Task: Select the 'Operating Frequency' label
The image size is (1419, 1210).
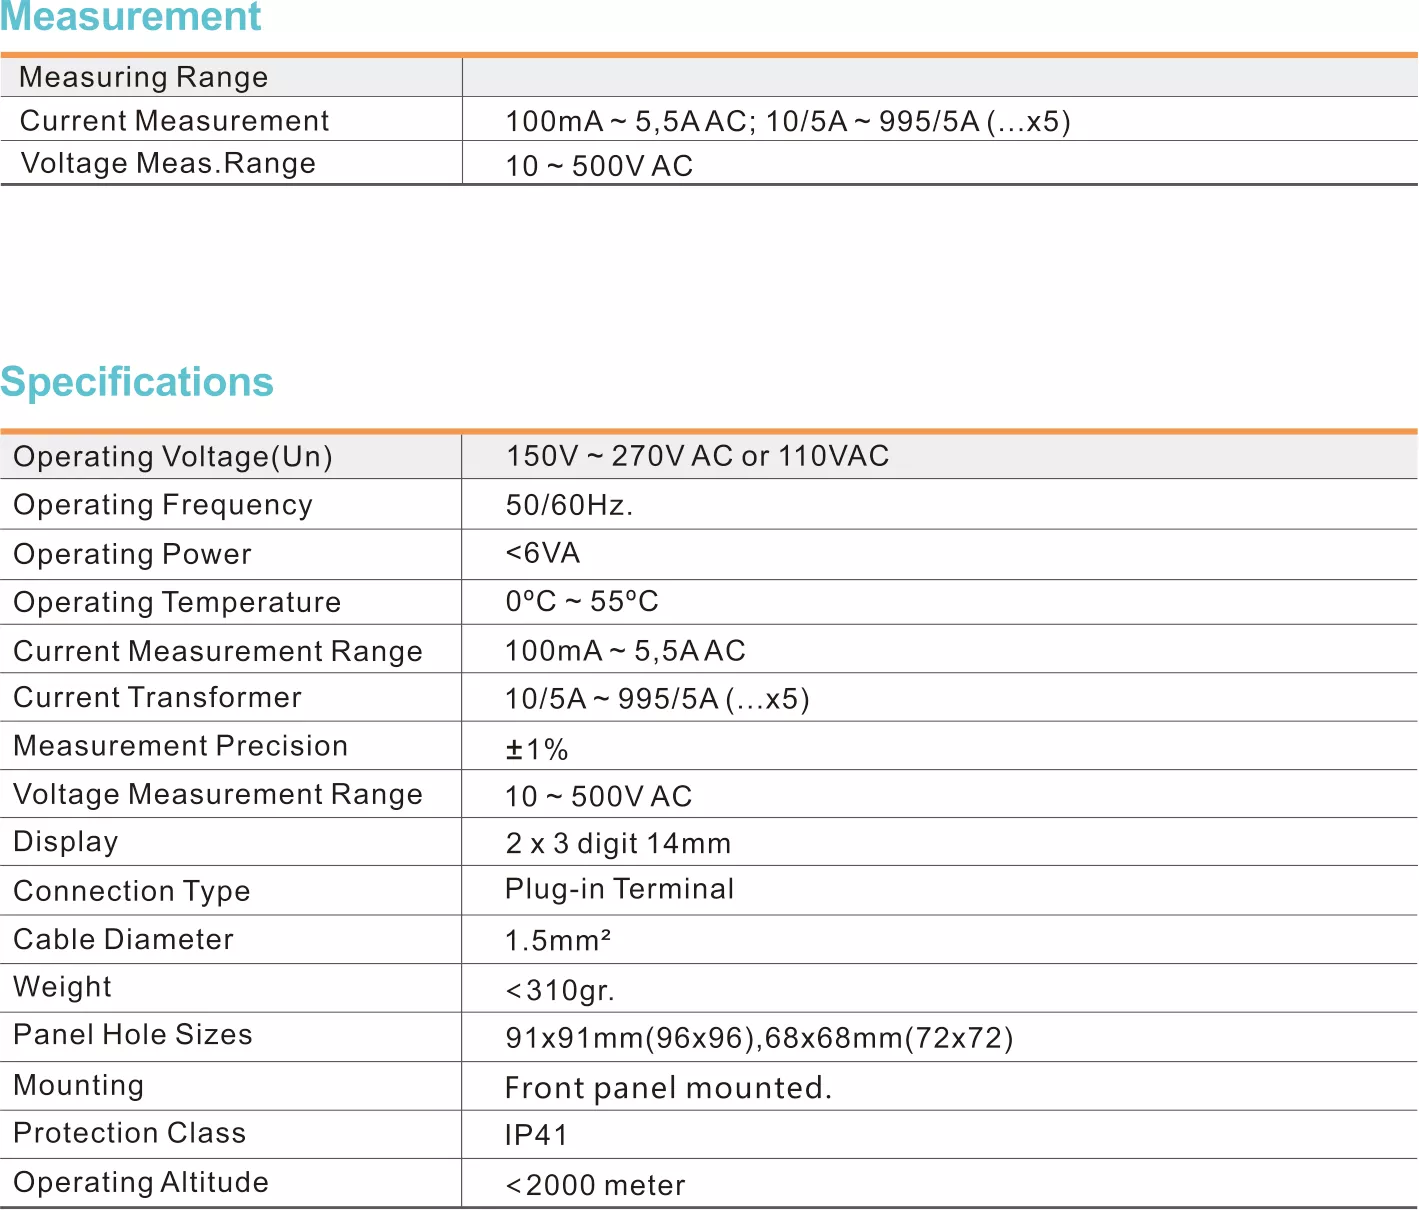Action: pyautogui.click(x=163, y=505)
